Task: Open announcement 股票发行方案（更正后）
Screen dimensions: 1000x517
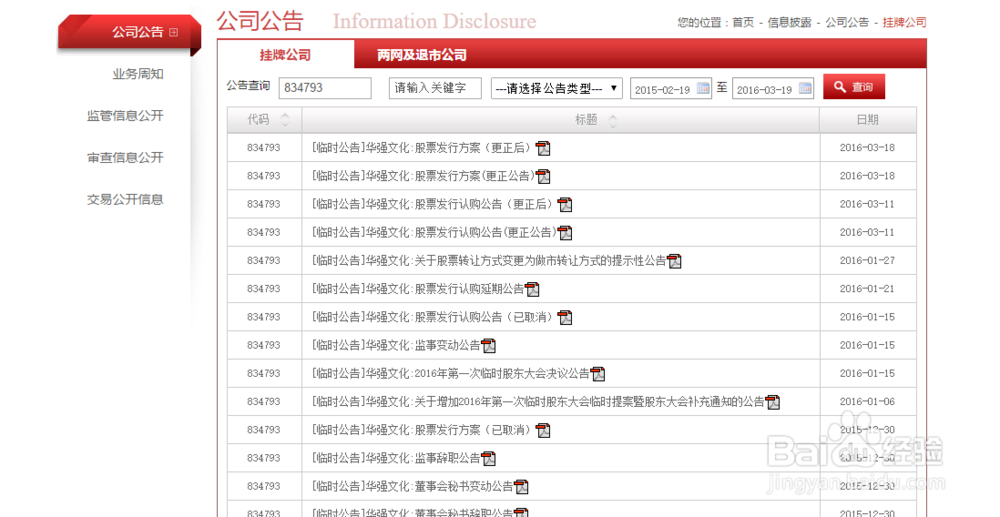Action: (x=422, y=148)
